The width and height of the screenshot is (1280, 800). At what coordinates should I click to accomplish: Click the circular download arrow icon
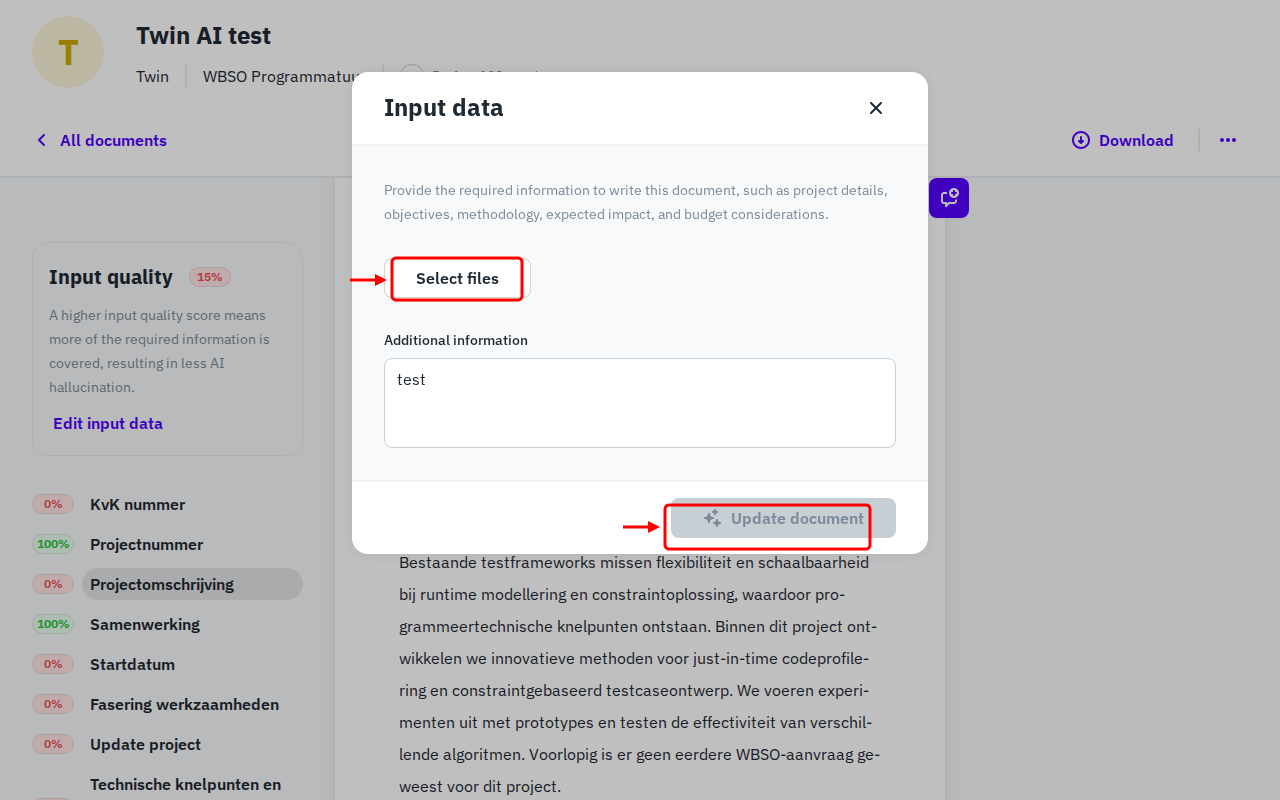coord(1080,140)
